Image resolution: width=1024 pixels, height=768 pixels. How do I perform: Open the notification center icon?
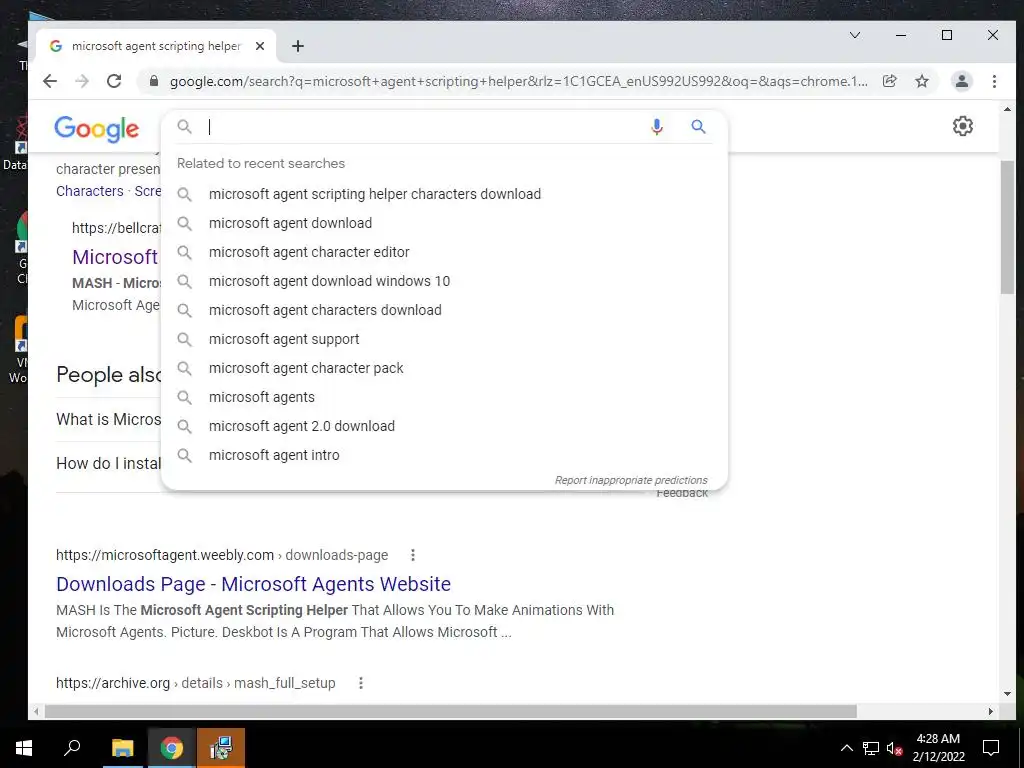991,748
